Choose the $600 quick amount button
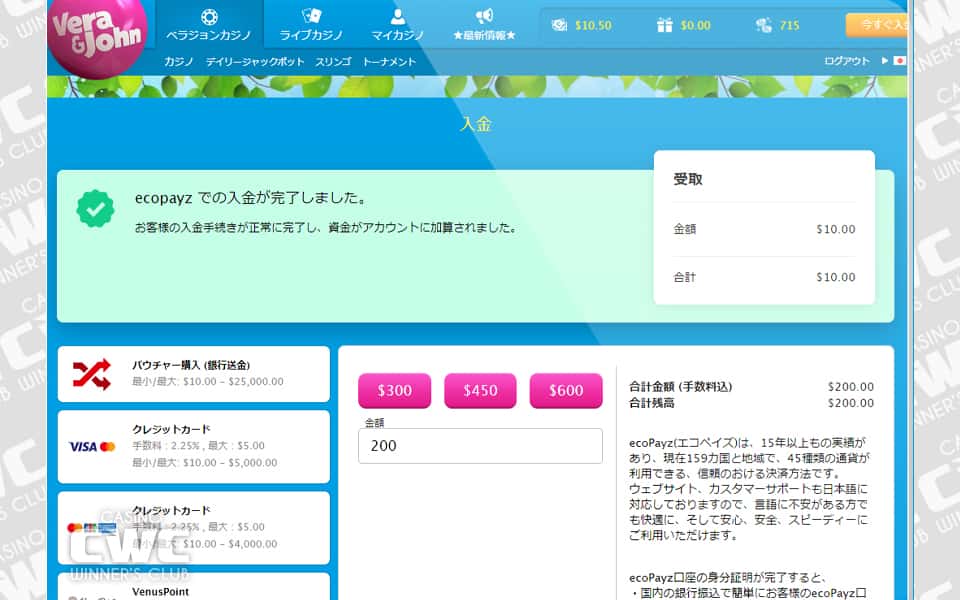The height and width of the screenshot is (600, 960). tap(566, 390)
